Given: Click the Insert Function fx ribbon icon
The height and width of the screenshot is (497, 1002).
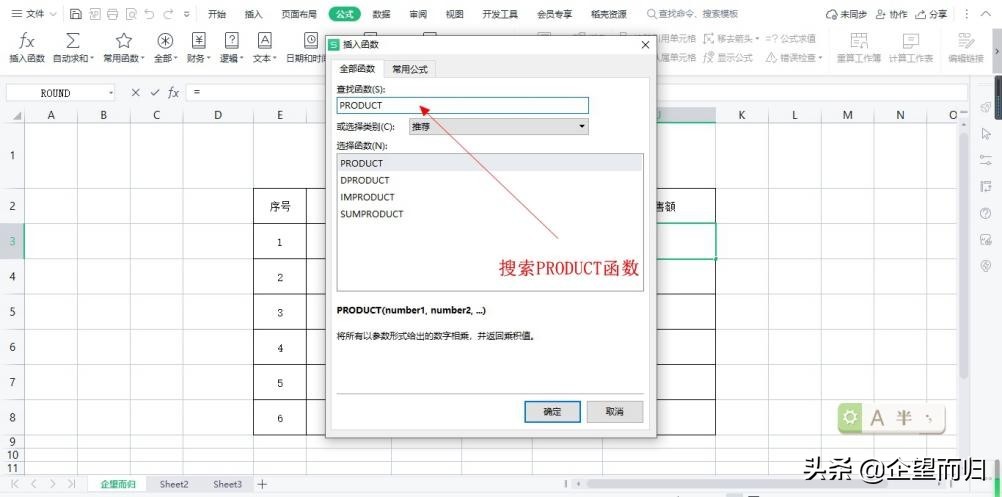Looking at the screenshot, I should tap(27, 41).
